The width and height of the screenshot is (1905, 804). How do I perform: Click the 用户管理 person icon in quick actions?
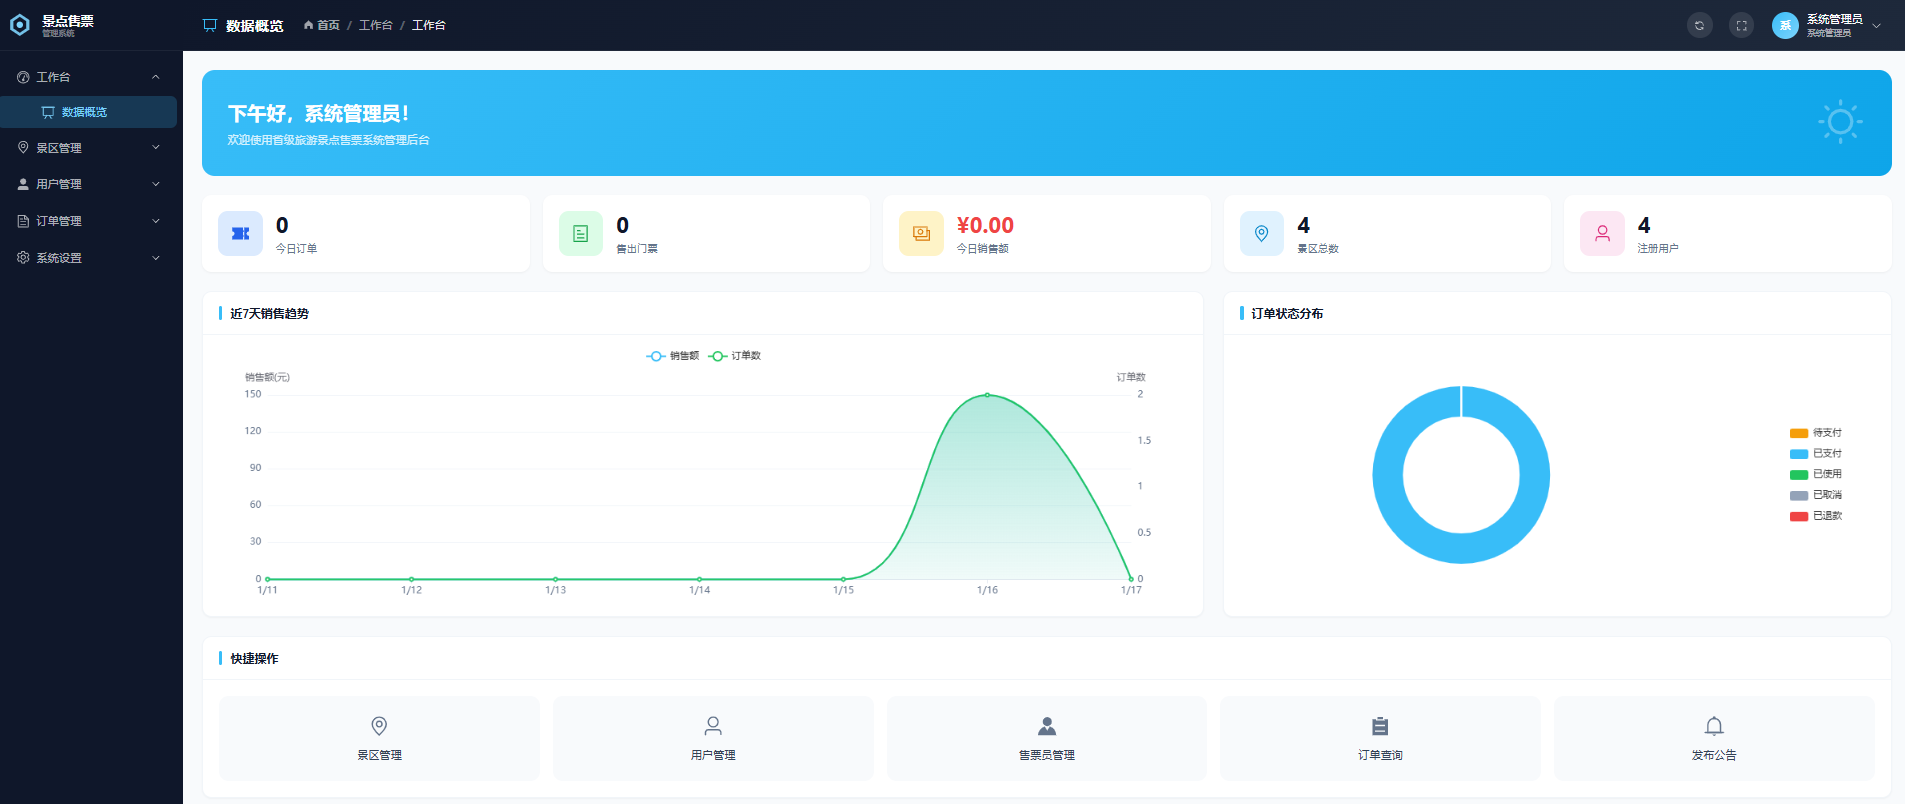click(x=713, y=726)
